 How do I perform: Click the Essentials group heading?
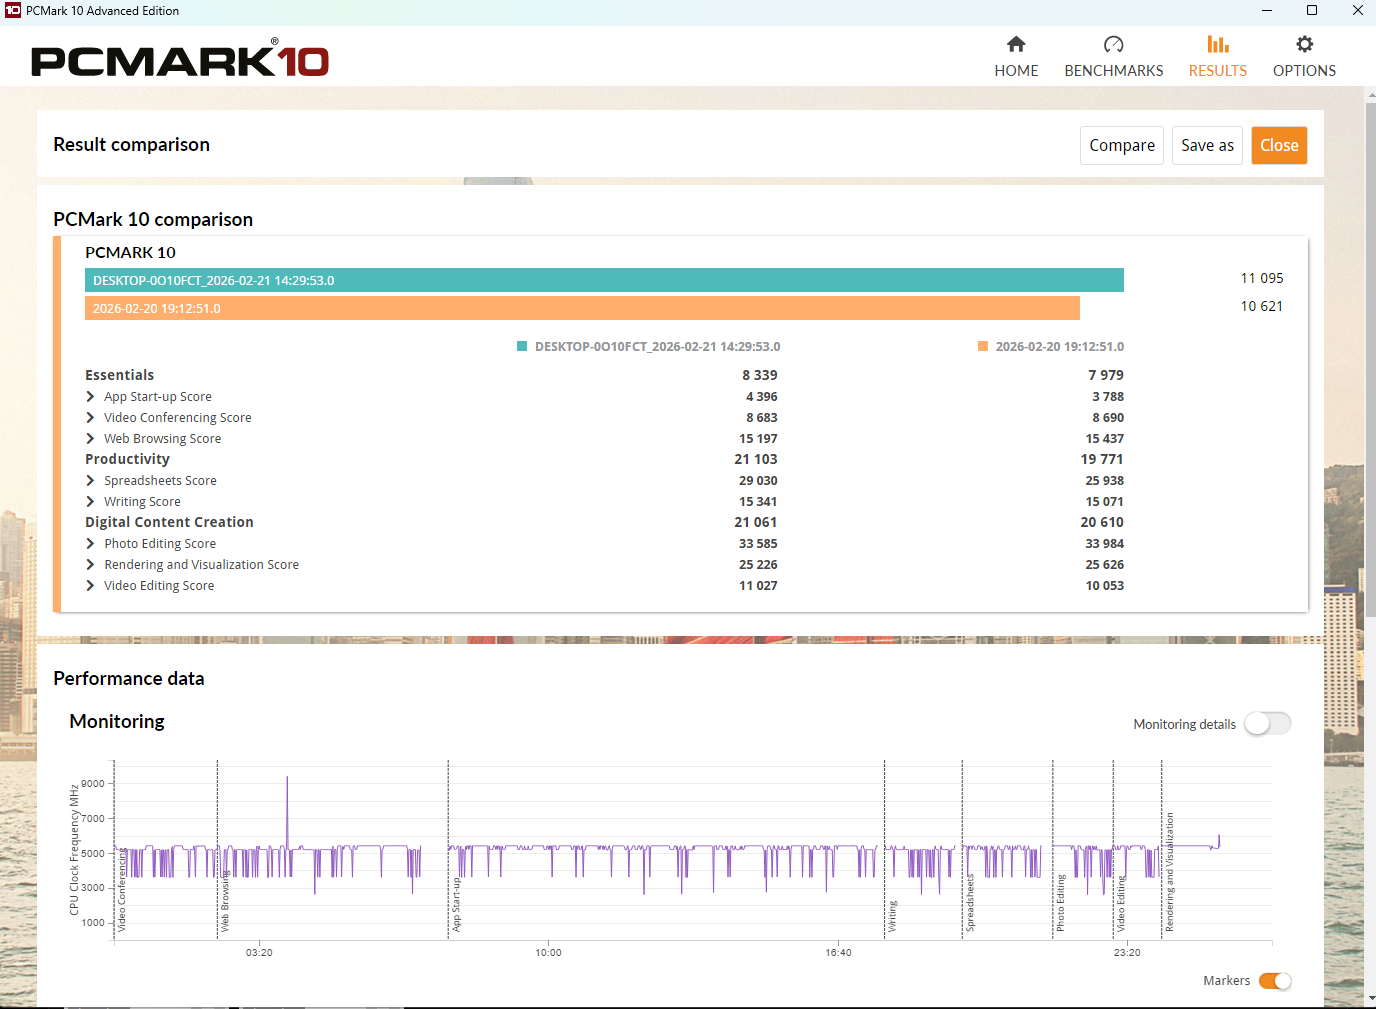[x=119, y=375]
